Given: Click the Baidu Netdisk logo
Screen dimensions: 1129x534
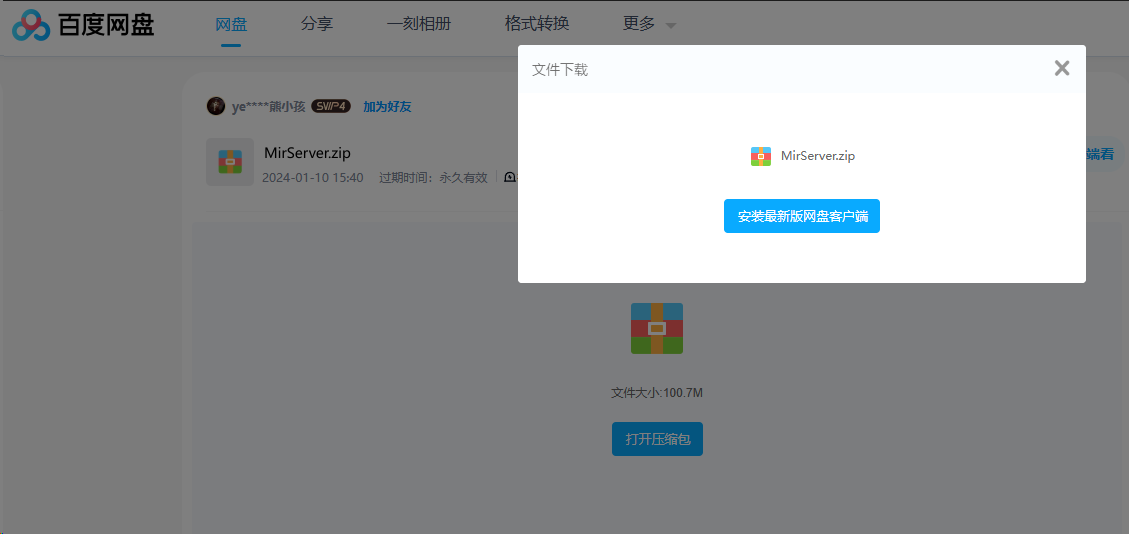Looking at the screenshot, I should [x=83, y=25].
